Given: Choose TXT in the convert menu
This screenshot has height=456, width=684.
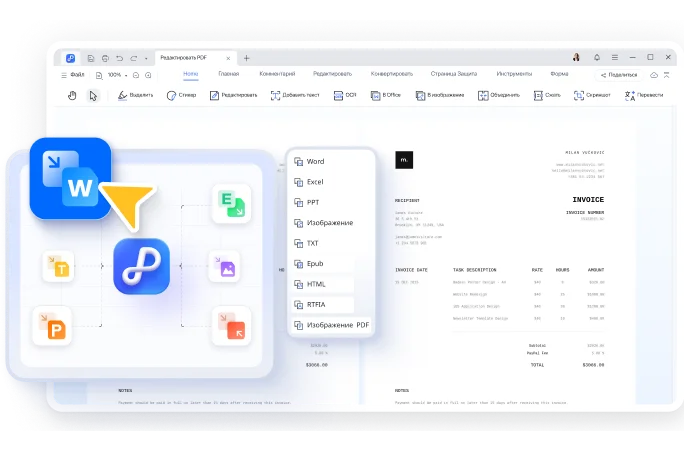Looking at the screenshot, I should (x=306, y=243).
